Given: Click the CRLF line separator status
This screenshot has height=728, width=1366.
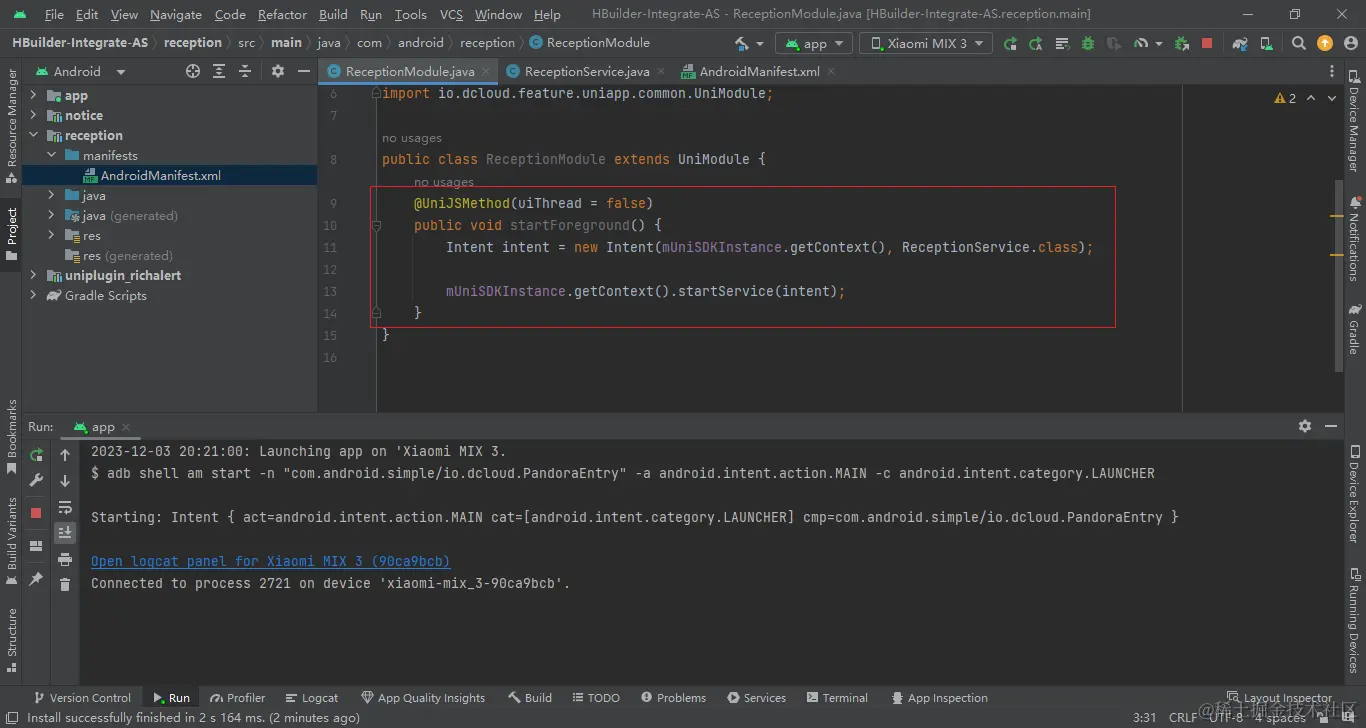Looking at the screenshot, I should point(1183,717).
